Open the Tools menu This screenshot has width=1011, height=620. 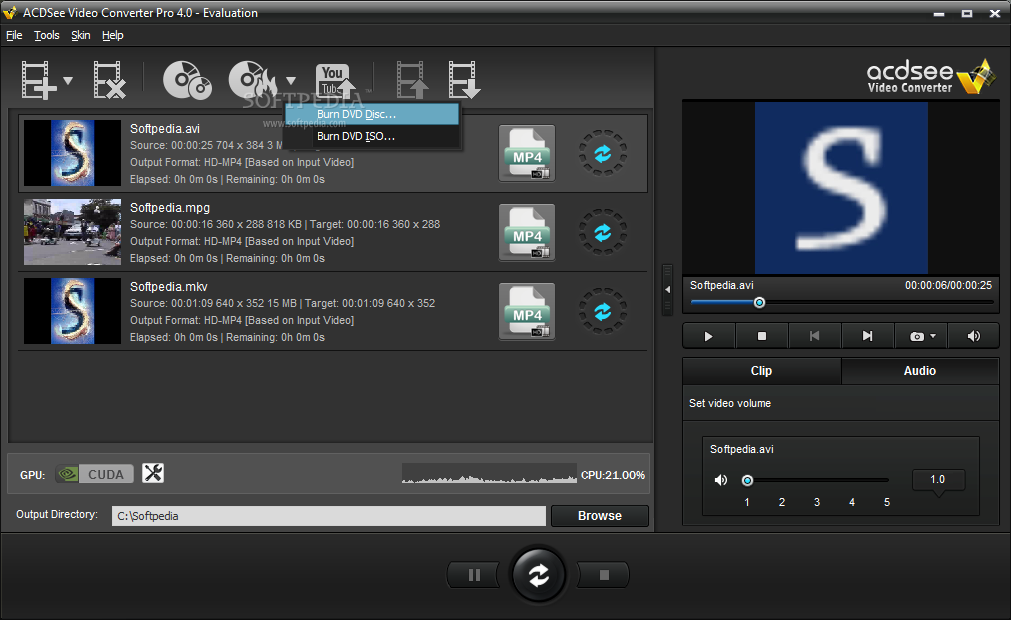pos(46,35)
